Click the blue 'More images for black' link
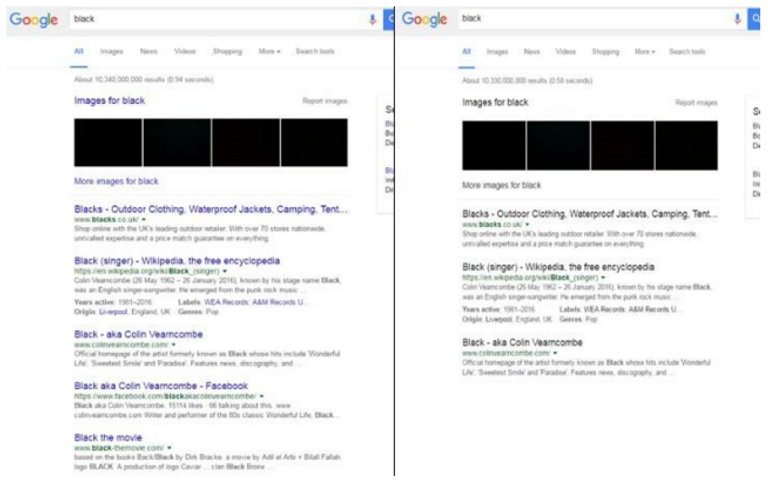 116,182
